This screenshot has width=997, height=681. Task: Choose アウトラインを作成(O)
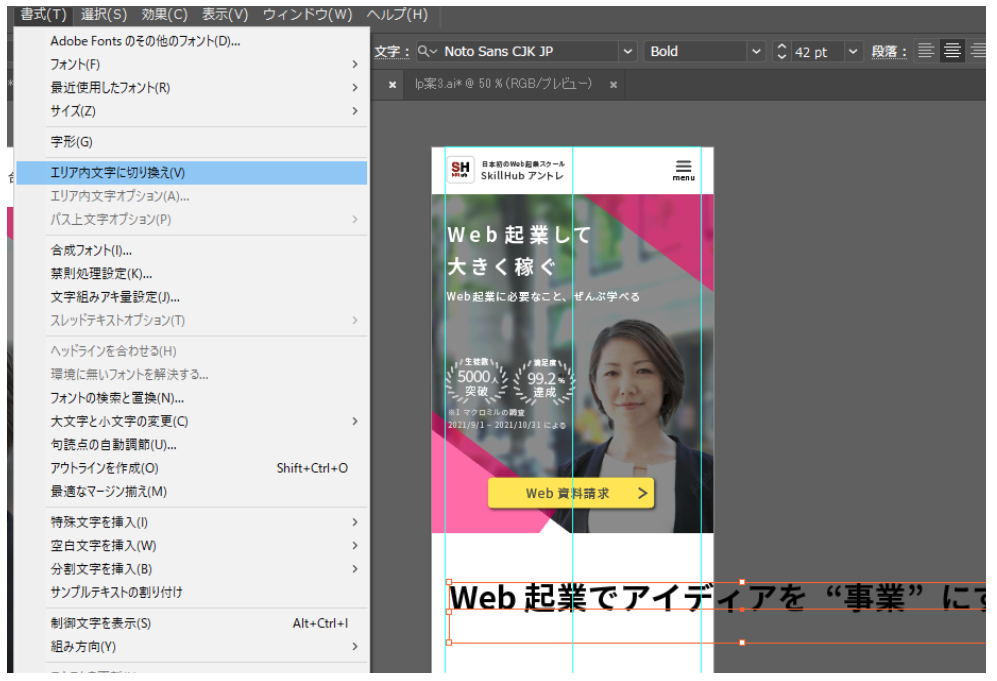[191, 469]
